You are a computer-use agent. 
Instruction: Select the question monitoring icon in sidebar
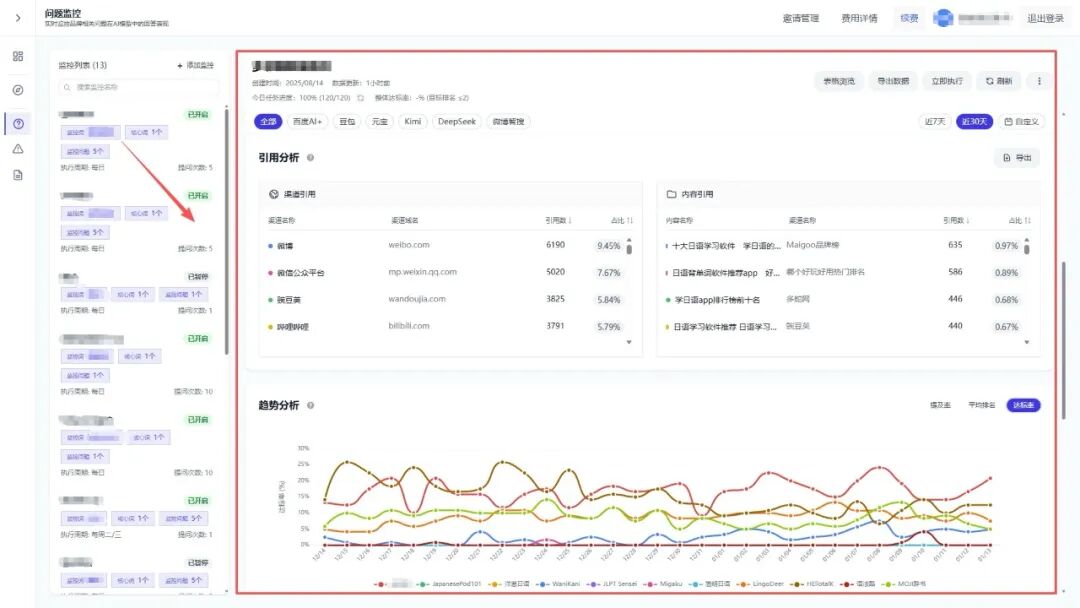tap(18, 124)
